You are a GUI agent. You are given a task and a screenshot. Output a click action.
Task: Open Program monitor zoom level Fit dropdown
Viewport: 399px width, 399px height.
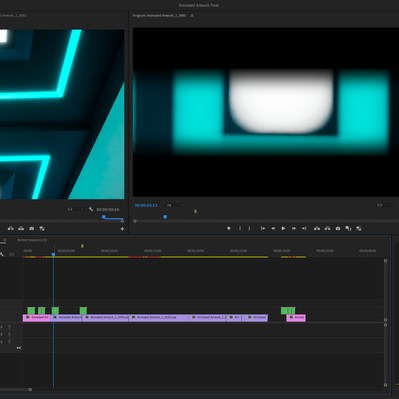pos(175,205)
